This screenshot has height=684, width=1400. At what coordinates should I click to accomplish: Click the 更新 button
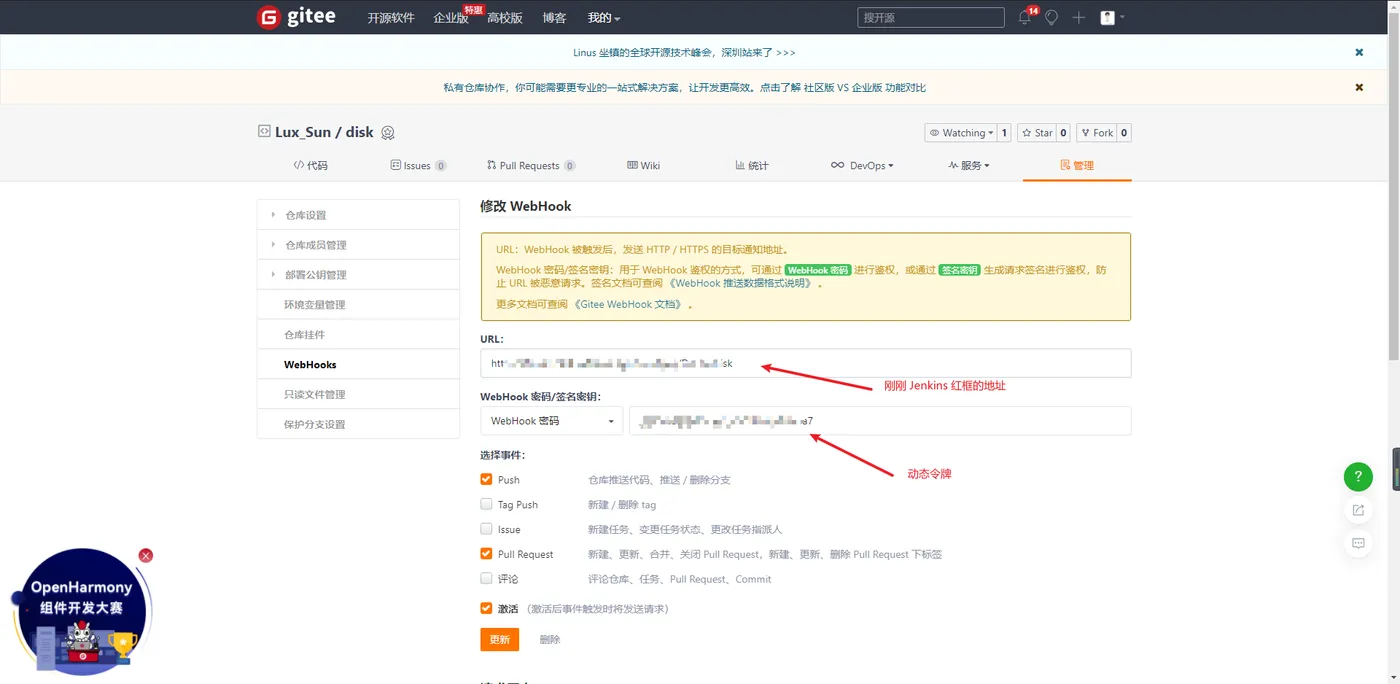coord(499,639)
